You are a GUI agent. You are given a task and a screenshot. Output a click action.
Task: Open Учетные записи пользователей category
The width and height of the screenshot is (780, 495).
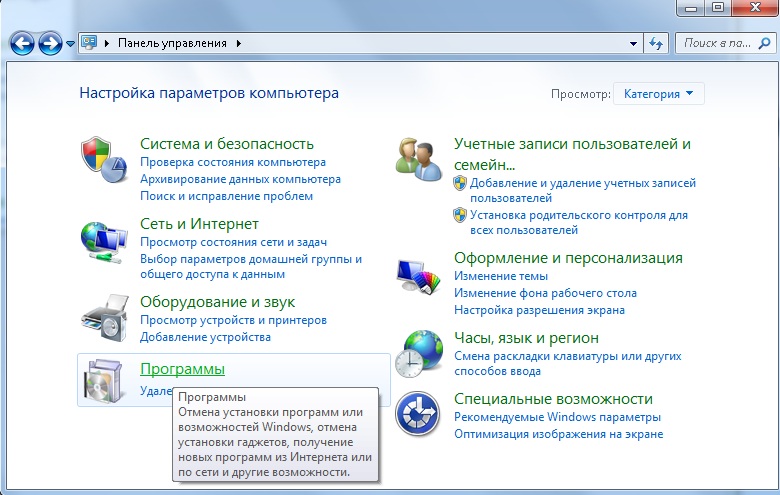[572, 153]
